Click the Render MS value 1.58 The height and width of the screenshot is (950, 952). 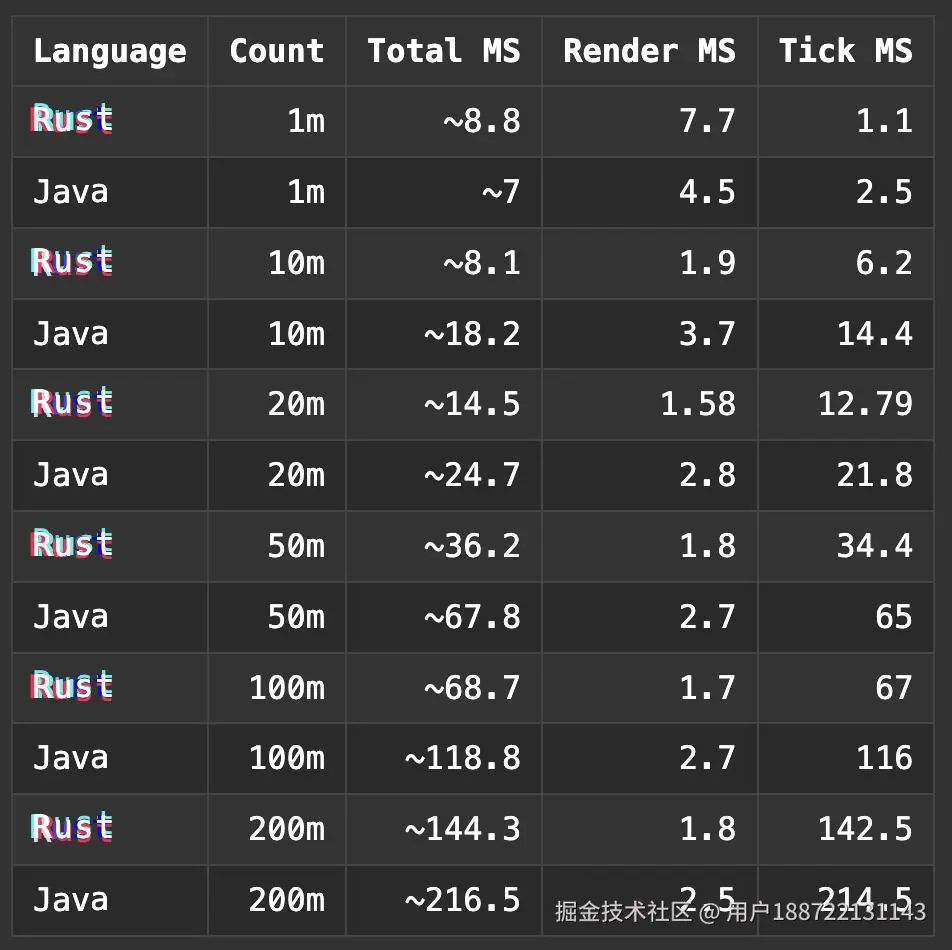point(698,404)
